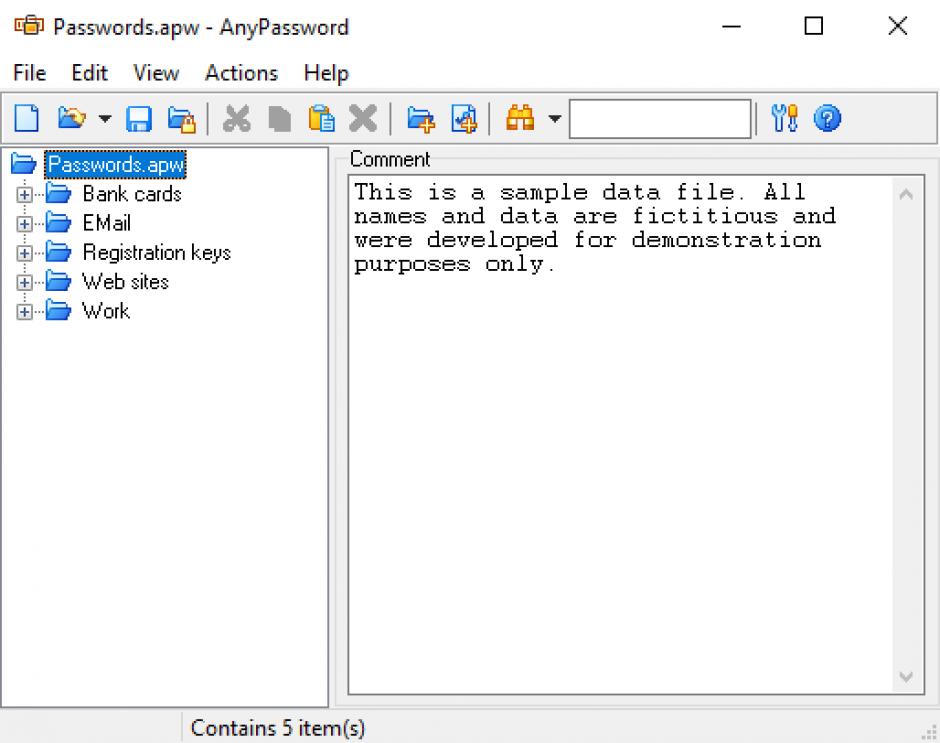Click the AnyPassword title bar app icon
The height and width of the screenshot is (743, 940).
(29, 26)
